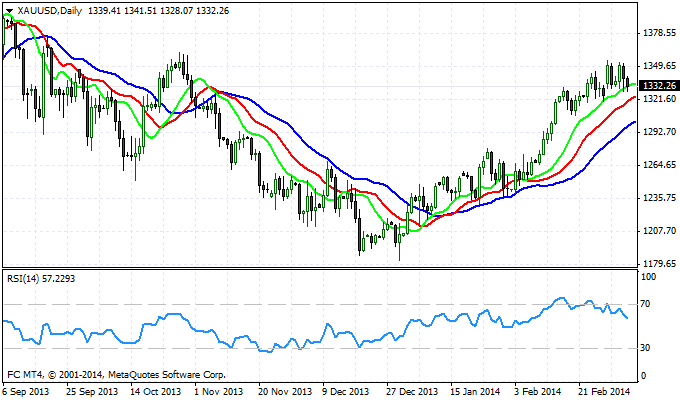Click the RSI scale value 0

(x=644, y=376)
